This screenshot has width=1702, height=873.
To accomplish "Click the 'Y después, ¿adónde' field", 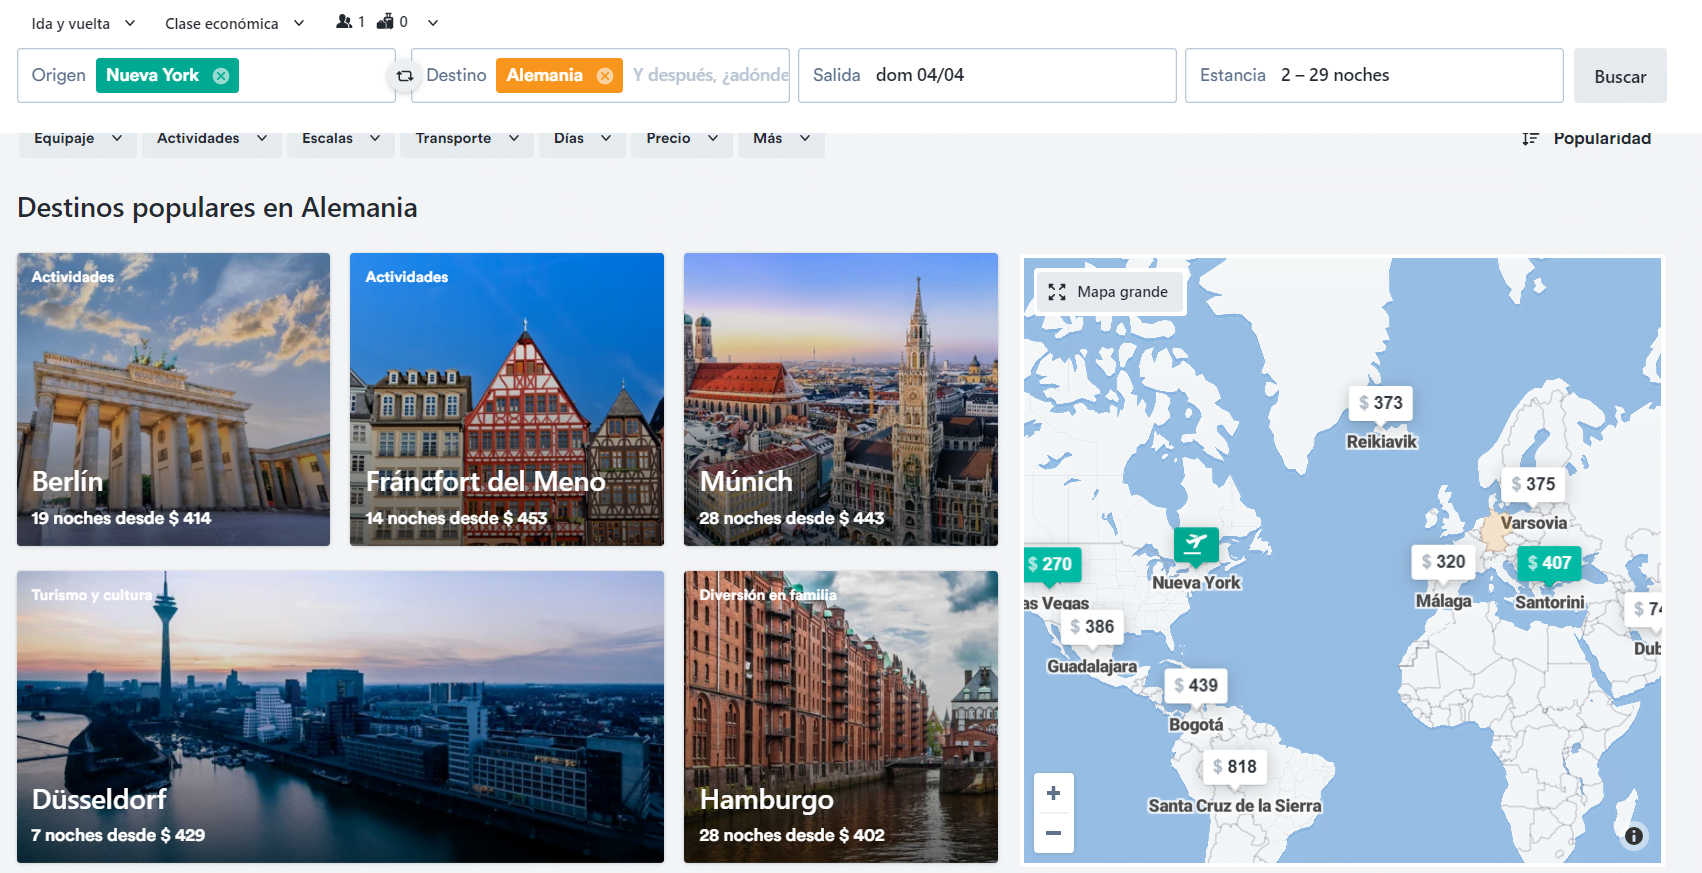I will [710, 76].
